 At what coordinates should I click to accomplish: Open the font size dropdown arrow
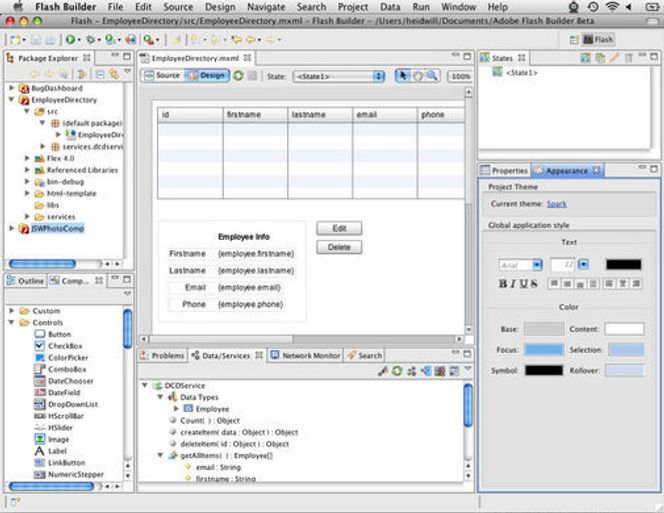(x=584, y=265)
